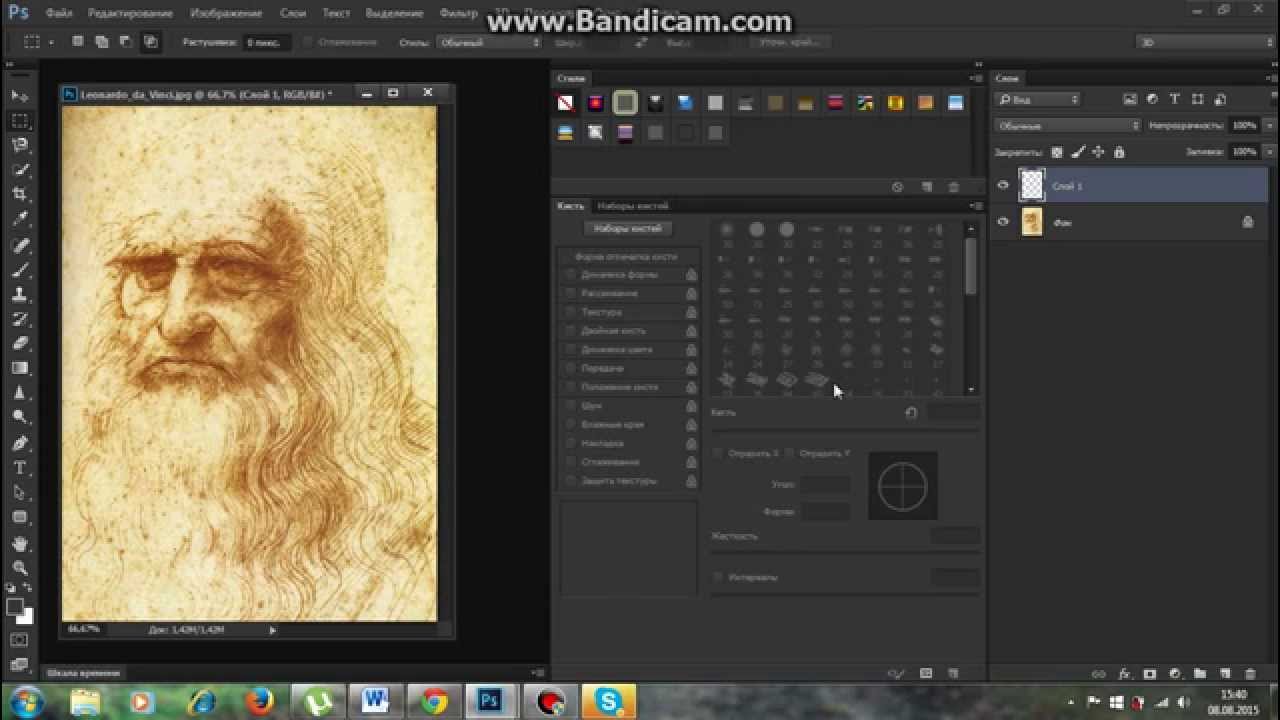The height and width of the screenshot is (720, 1280).
Task: Hide the Слой 1 layer
Action: click(1003, 185)
